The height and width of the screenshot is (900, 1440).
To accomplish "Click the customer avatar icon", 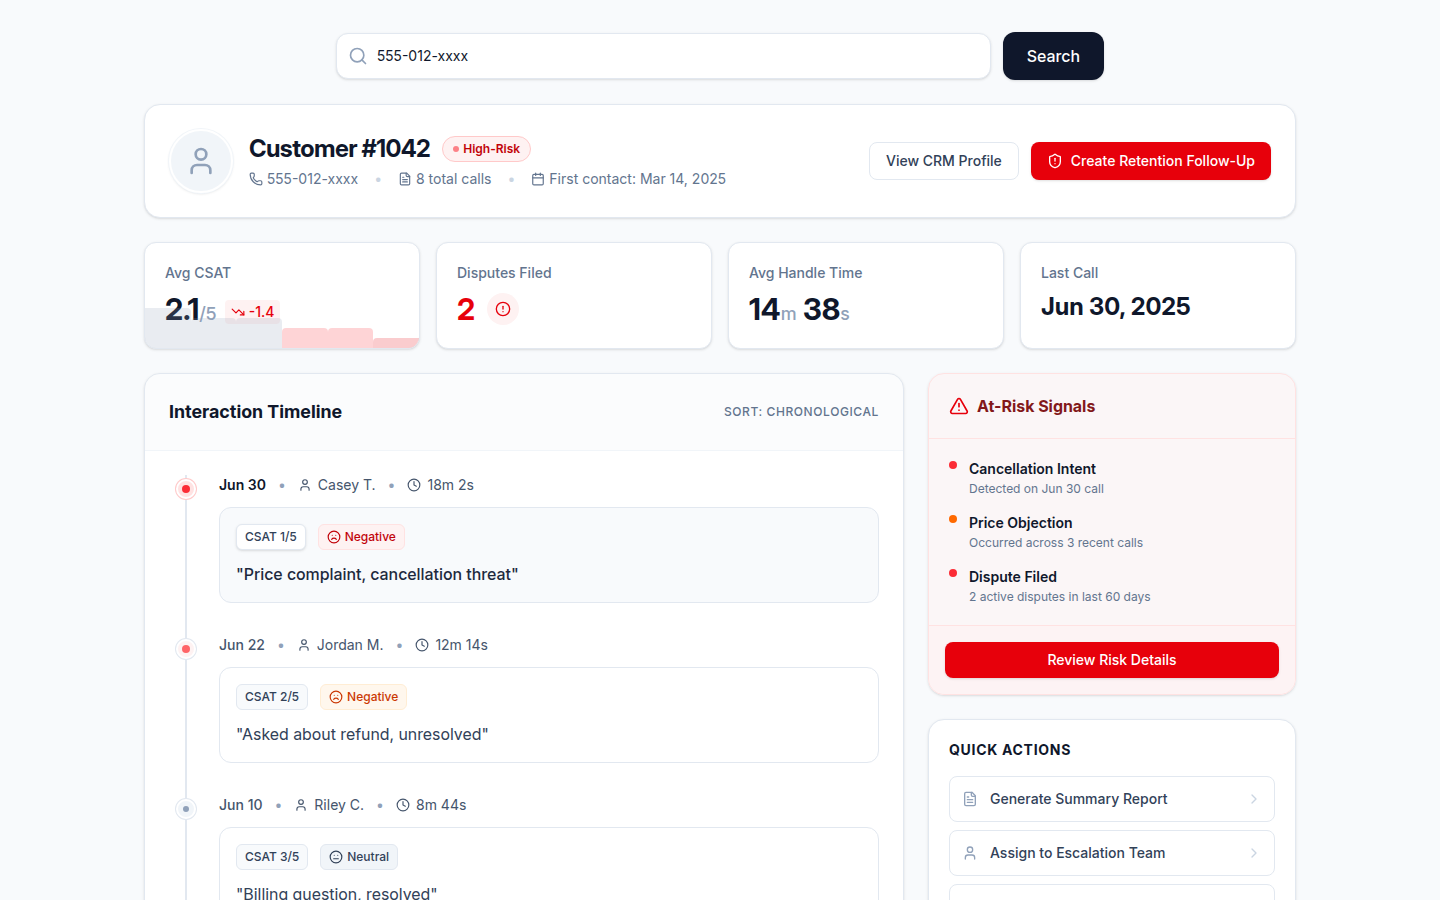I will pos(201,161).
